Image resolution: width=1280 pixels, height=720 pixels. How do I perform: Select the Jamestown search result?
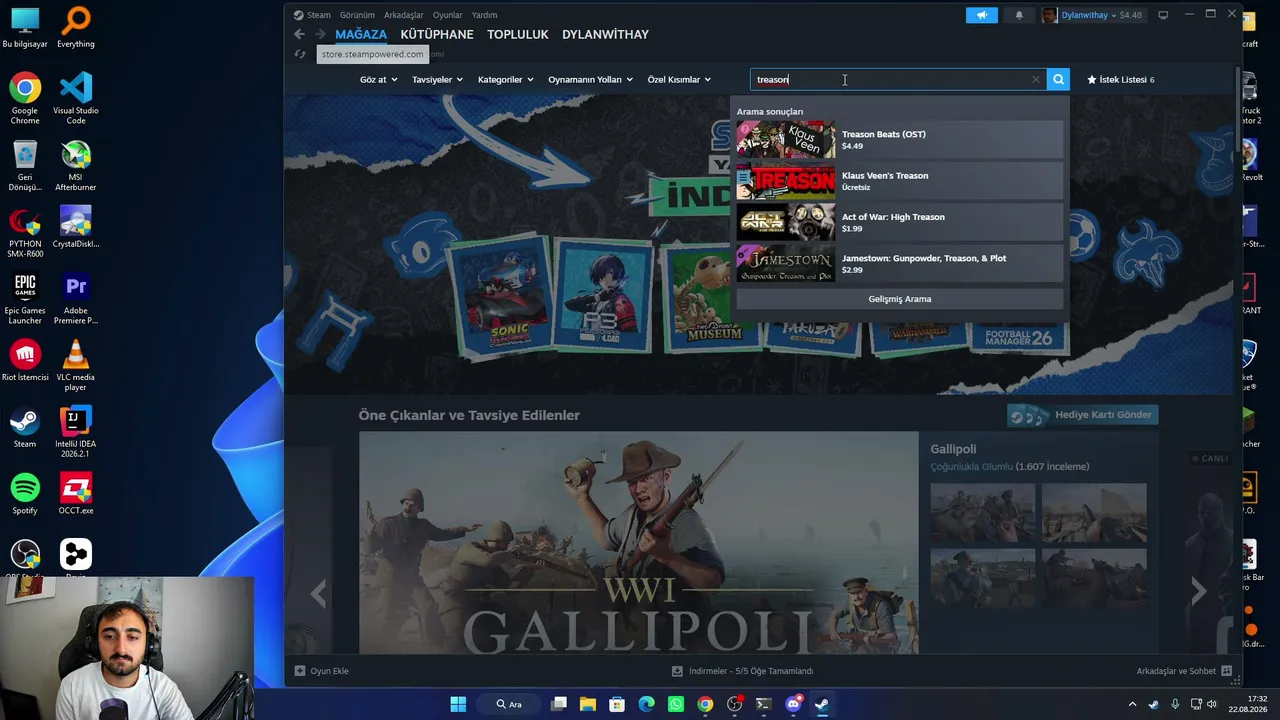tap(900, 264)
